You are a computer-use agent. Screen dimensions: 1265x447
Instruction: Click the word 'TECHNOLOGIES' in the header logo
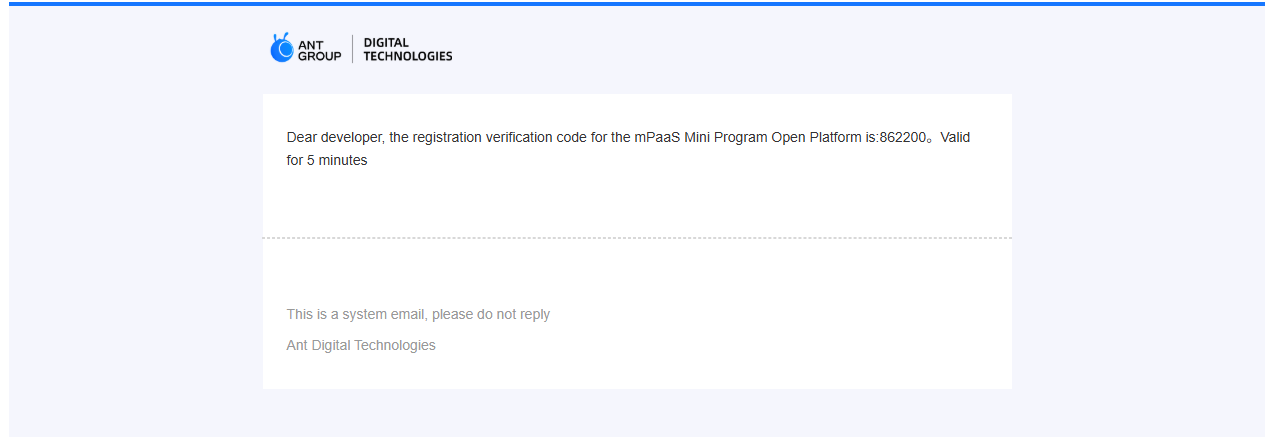point(407,56)
